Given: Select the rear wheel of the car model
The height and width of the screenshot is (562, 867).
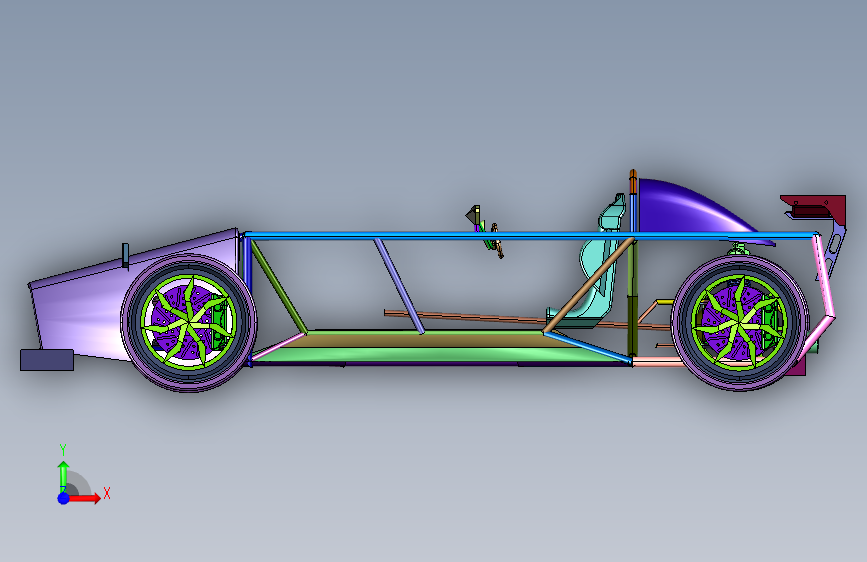Looking at the screenshot, I should click(x=740, y=322).
